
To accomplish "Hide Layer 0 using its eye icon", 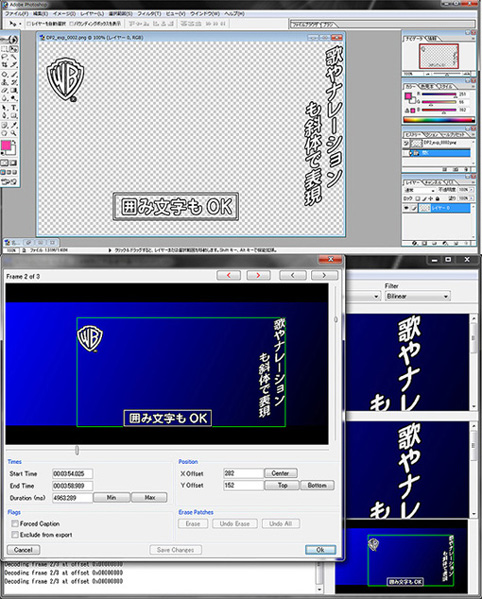I will point(406,208).
